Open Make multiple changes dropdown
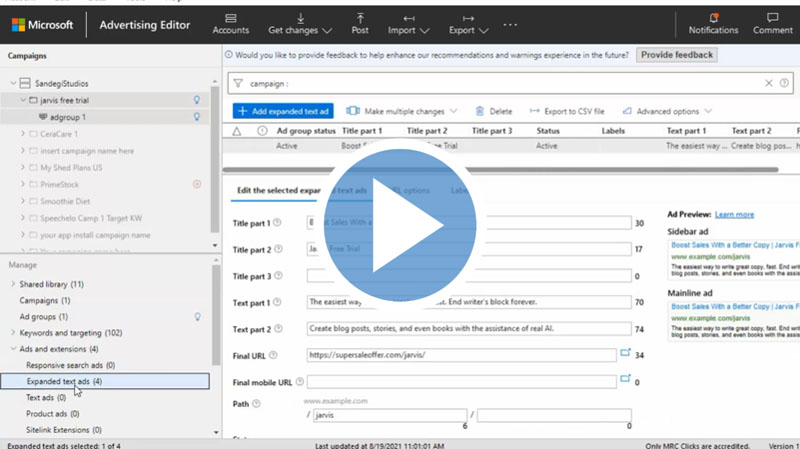 tap(402, 111)
